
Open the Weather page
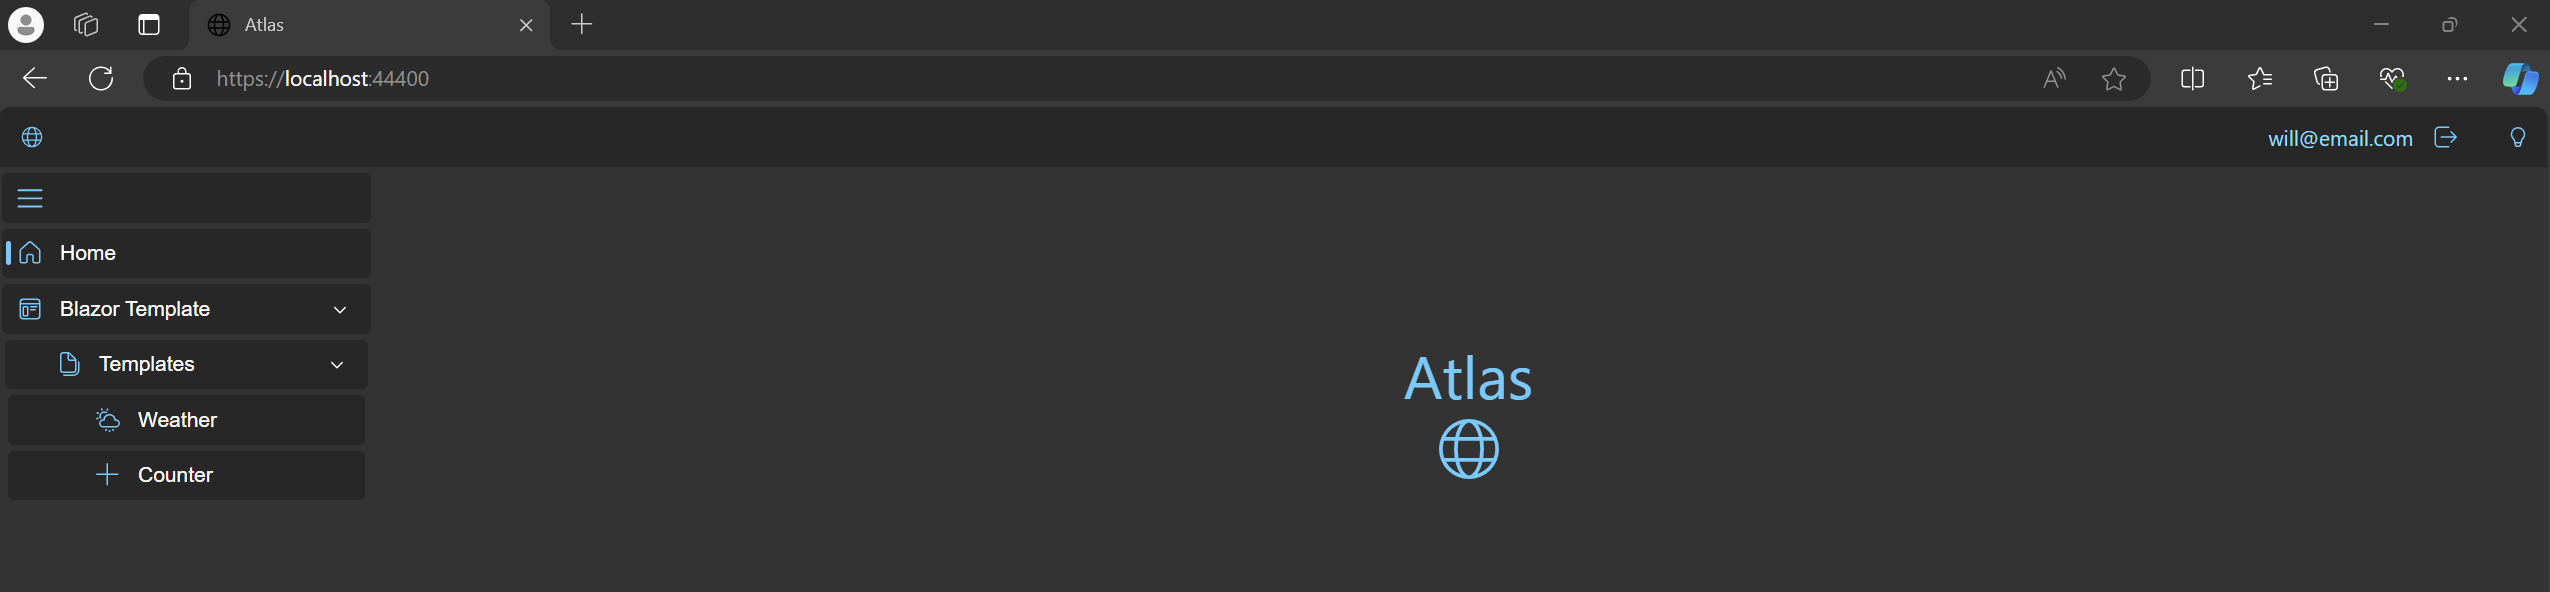[x=177, y=420]
